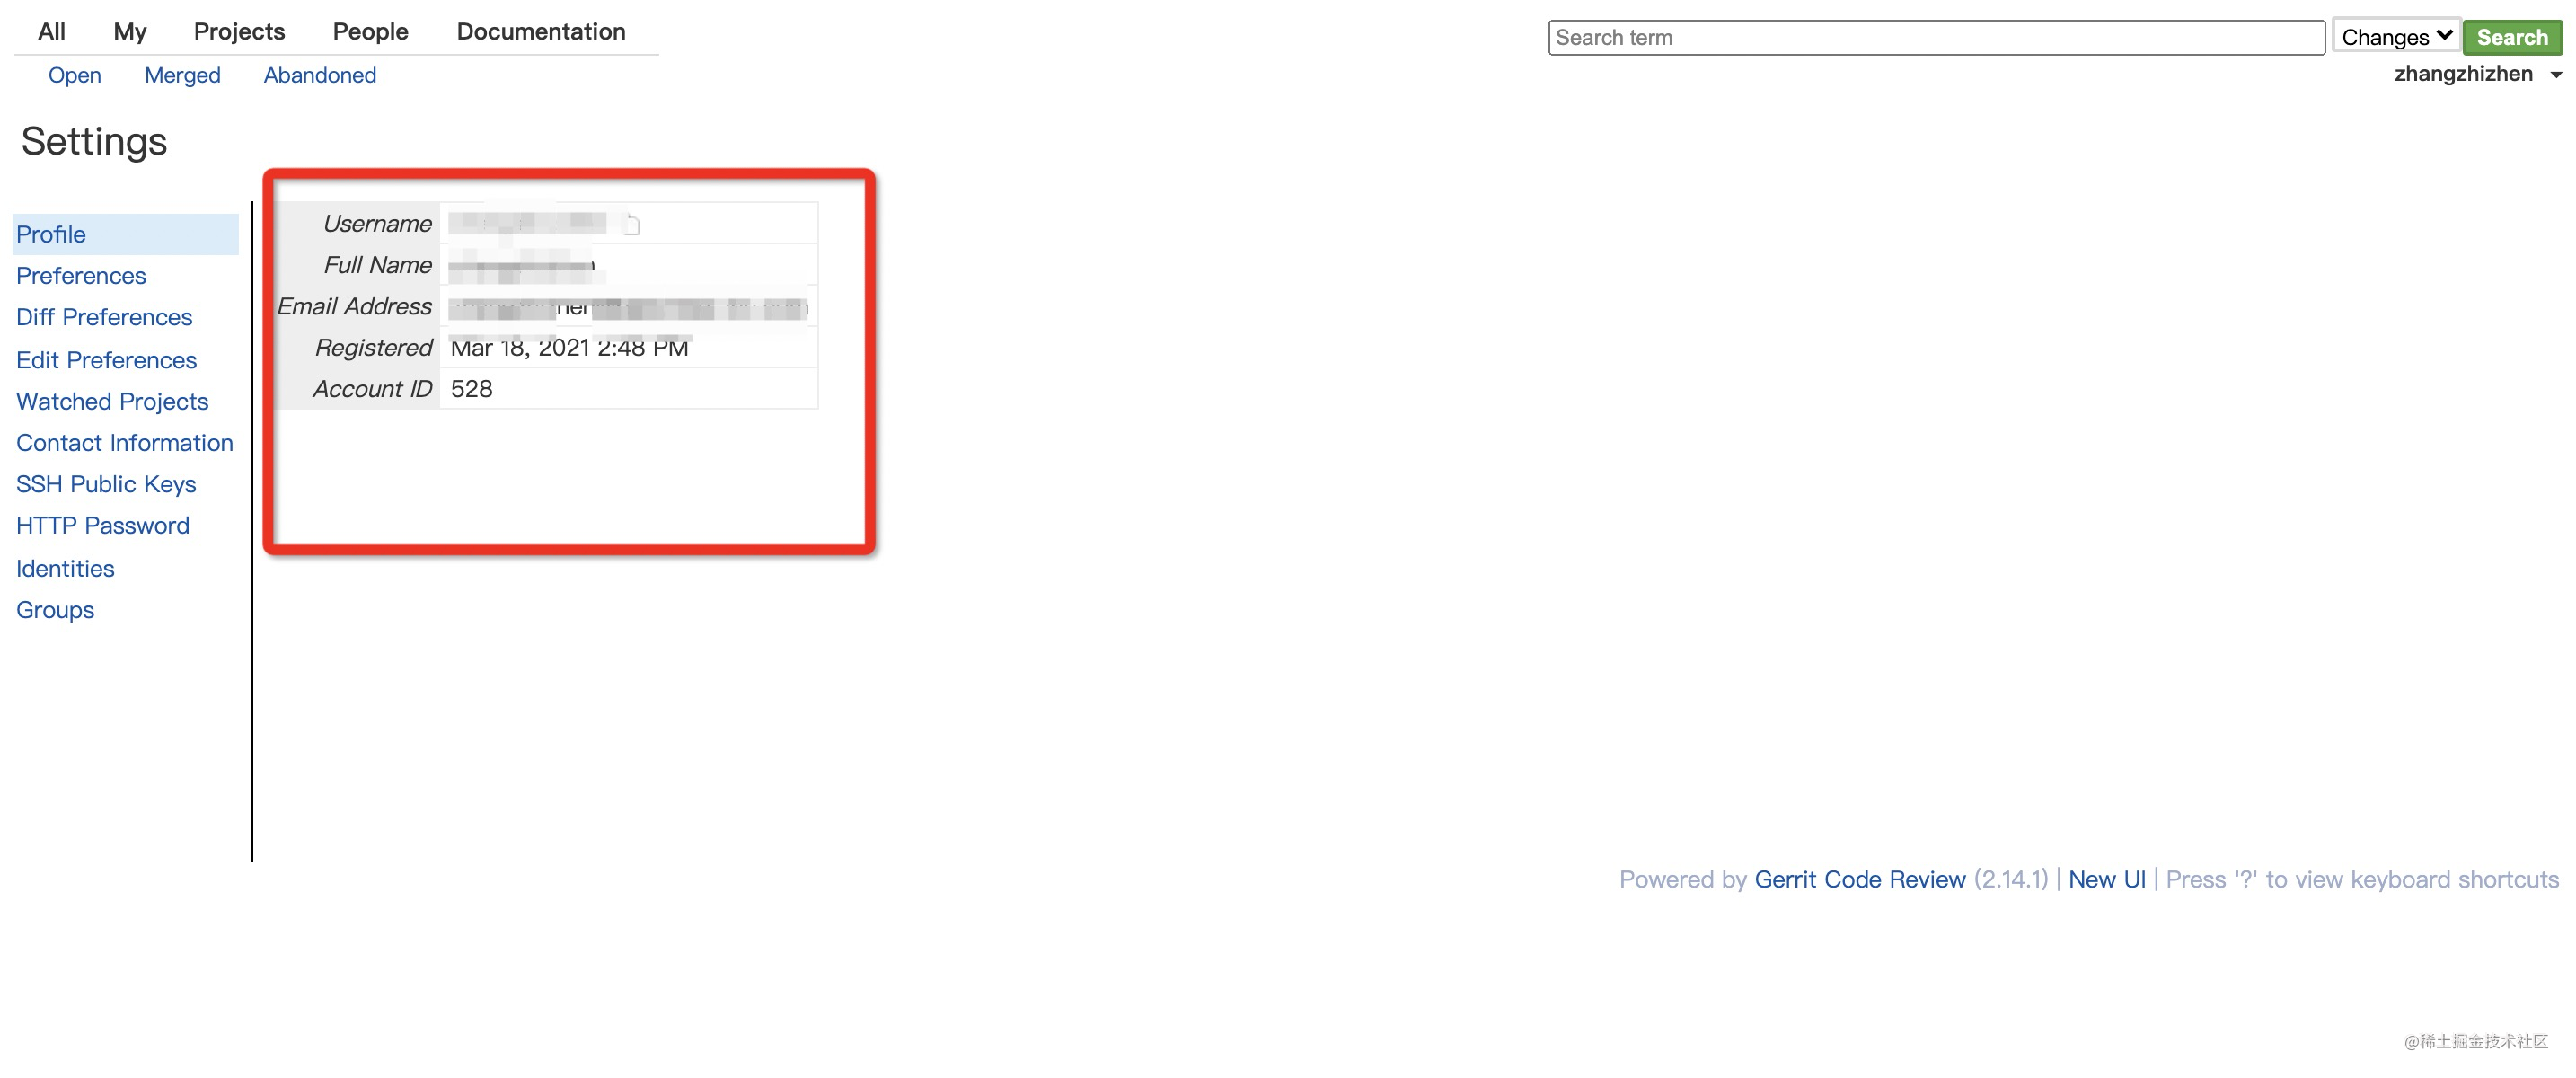The image size is (2576, 1078).
Task: Click the green Search button
Action: click(x=2511, y=37)
